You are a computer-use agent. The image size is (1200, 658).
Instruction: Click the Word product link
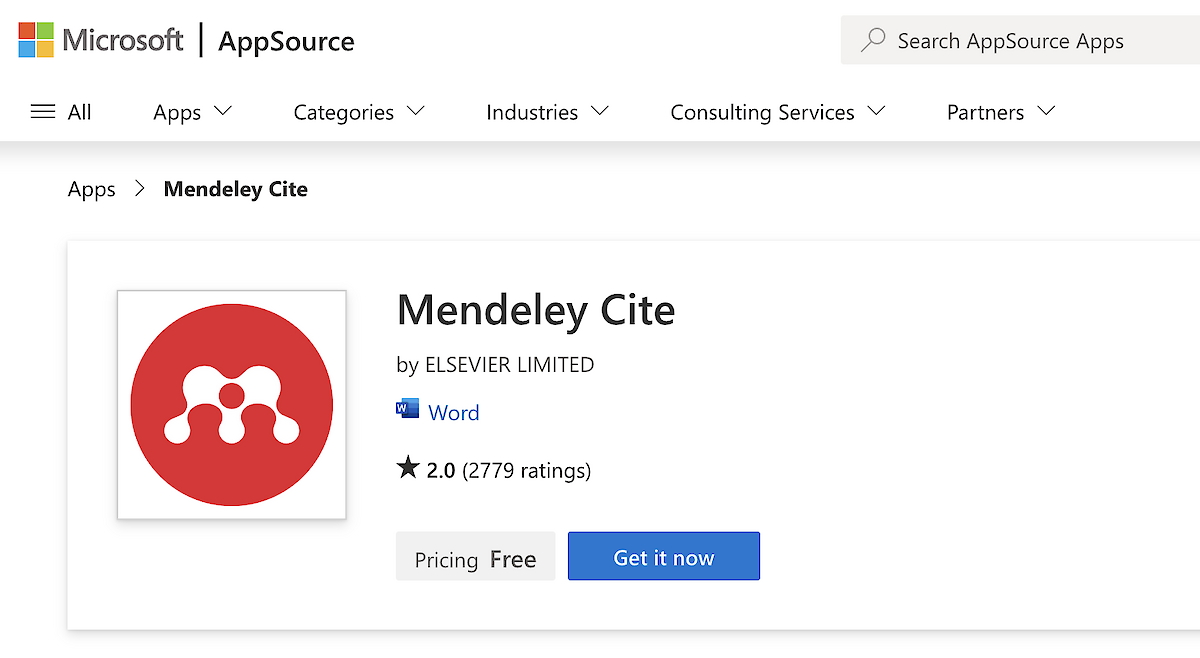[x=453, y=412]
